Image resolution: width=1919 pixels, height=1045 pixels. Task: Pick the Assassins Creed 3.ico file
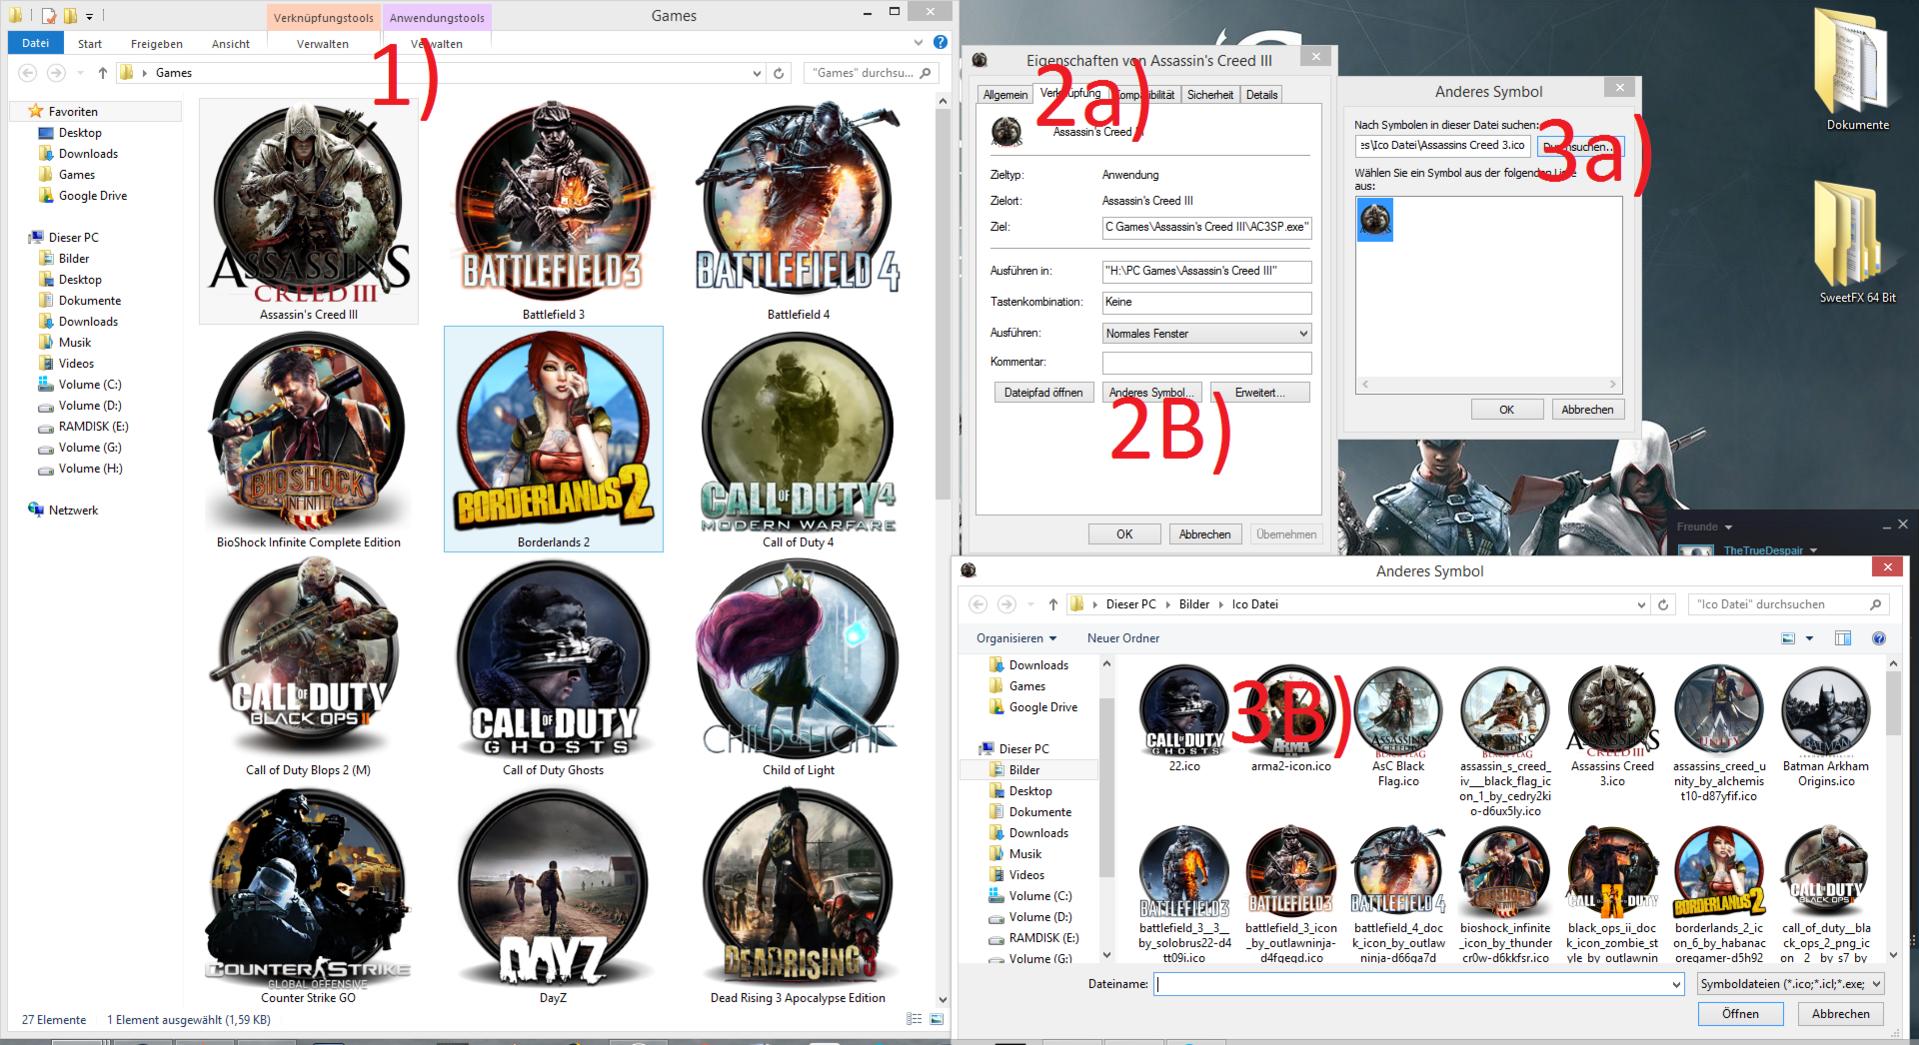(x=1612, y=727)
